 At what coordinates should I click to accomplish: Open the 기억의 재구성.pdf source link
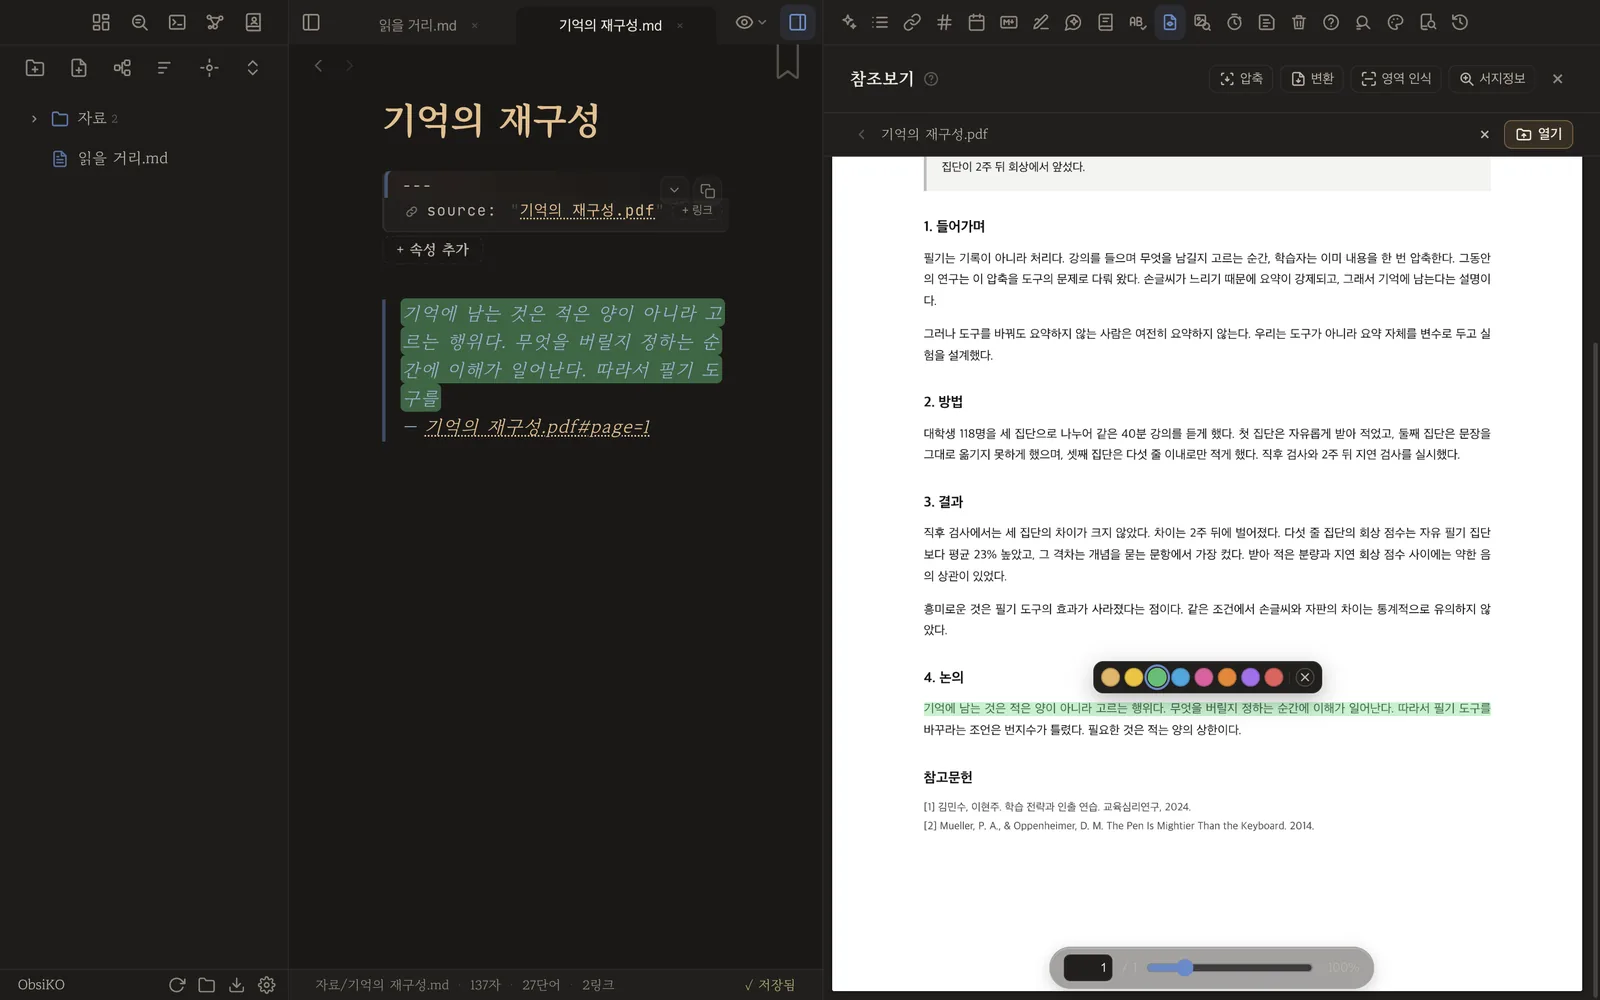pyautogui.click(x=587, y=211)
